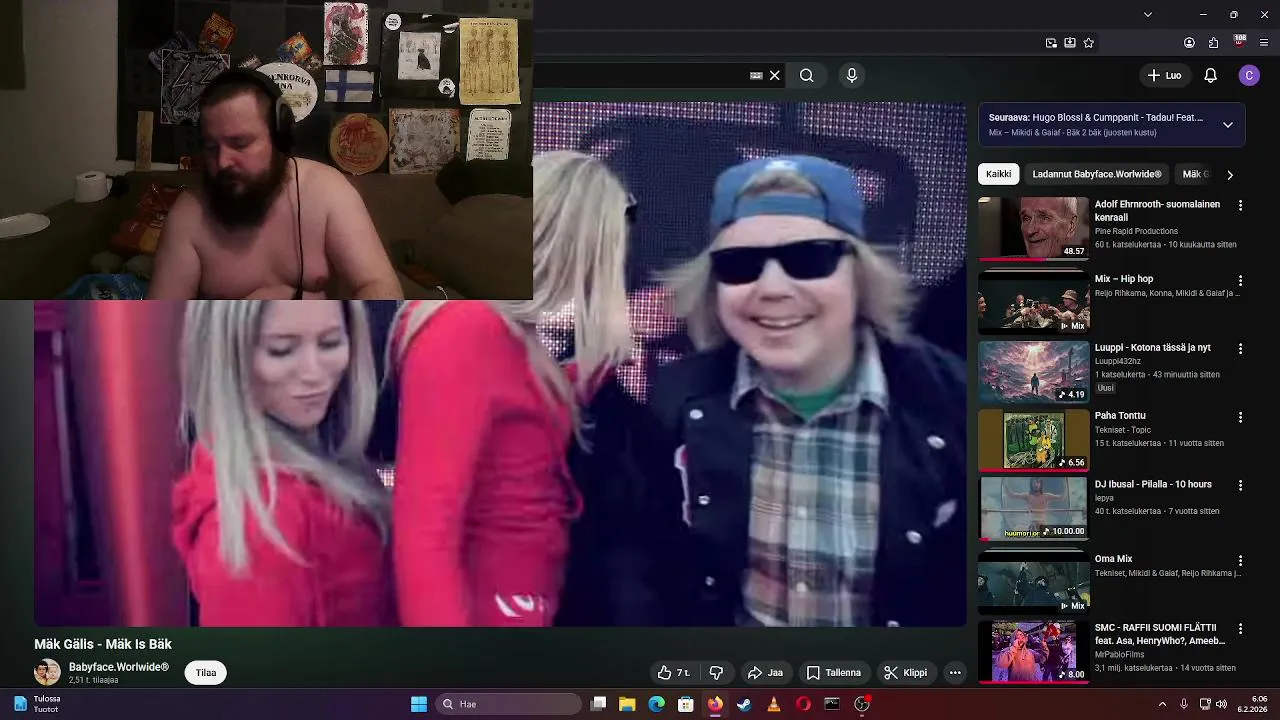Click the picture-in-picture icon in the address bar
This screenshot has width=1280, height=720.
(1051, 43)
